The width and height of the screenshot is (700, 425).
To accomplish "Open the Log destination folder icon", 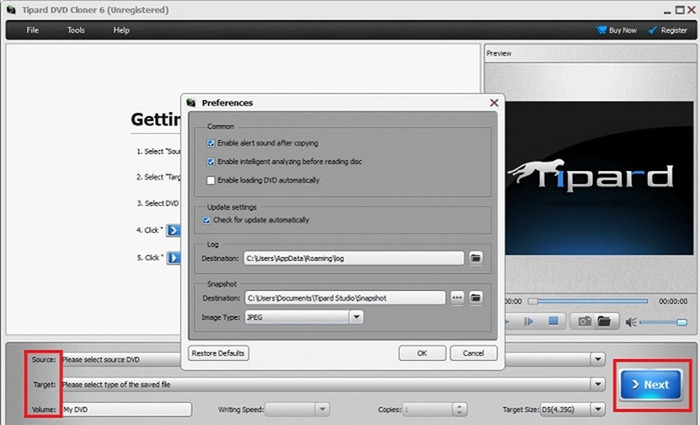I will tap(476, 258).
